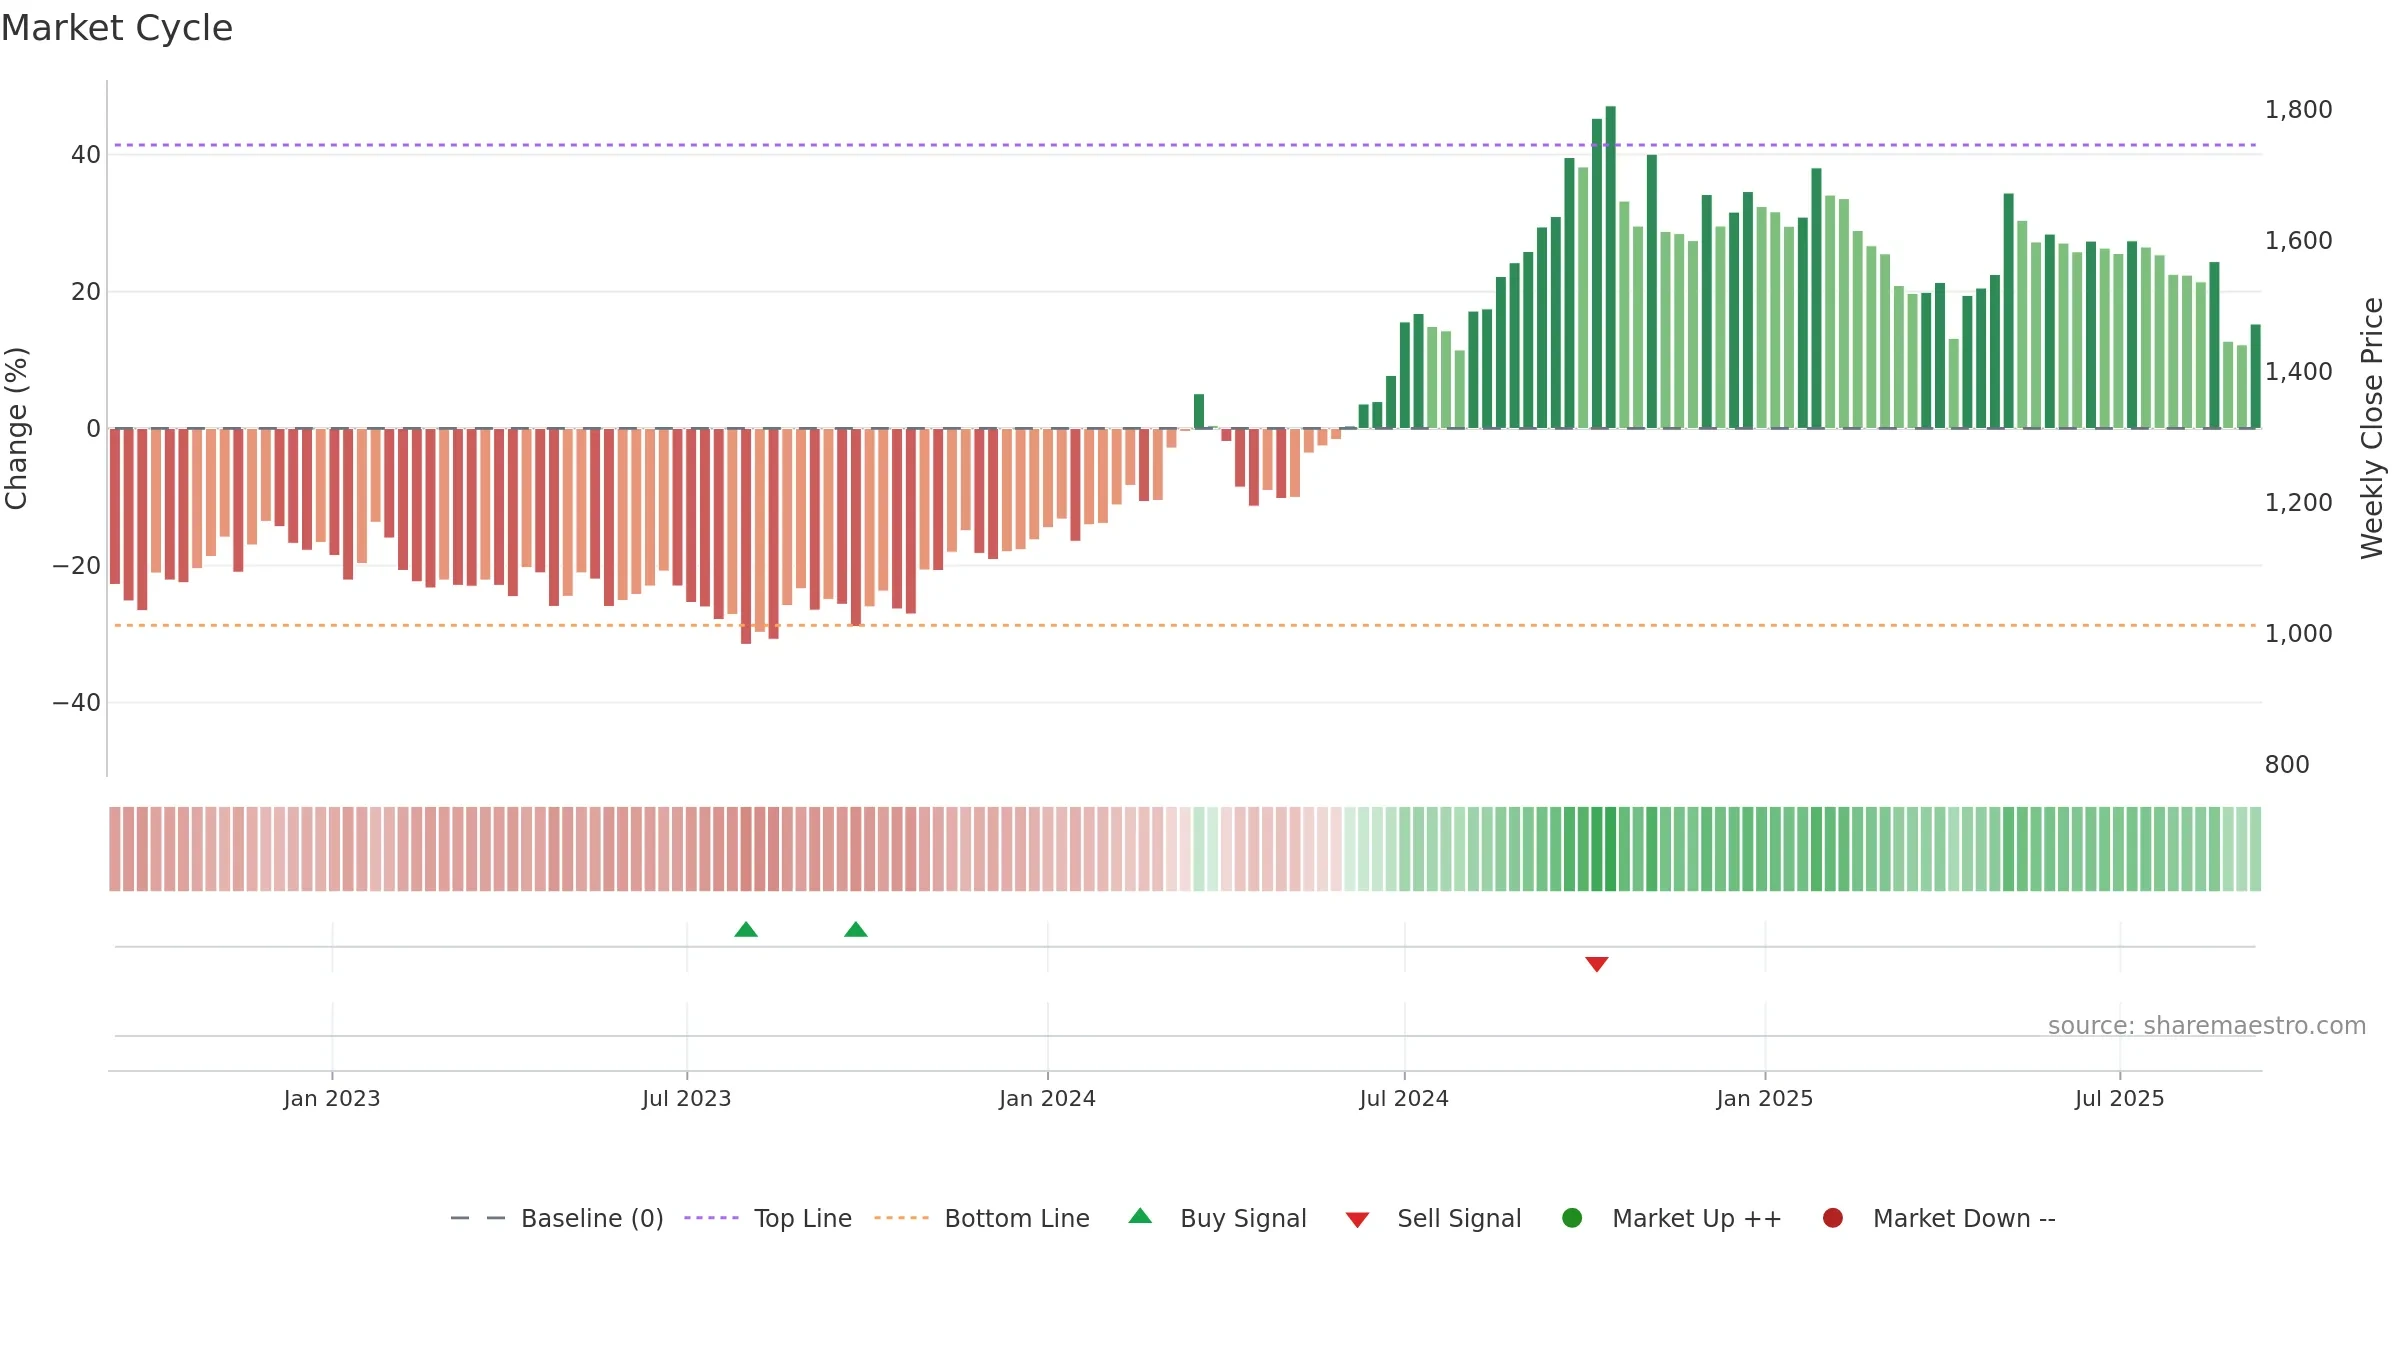
Task: Click the first buy signal marker after Jul 2023
Action: pyautogui.click(x=746, y=930)
